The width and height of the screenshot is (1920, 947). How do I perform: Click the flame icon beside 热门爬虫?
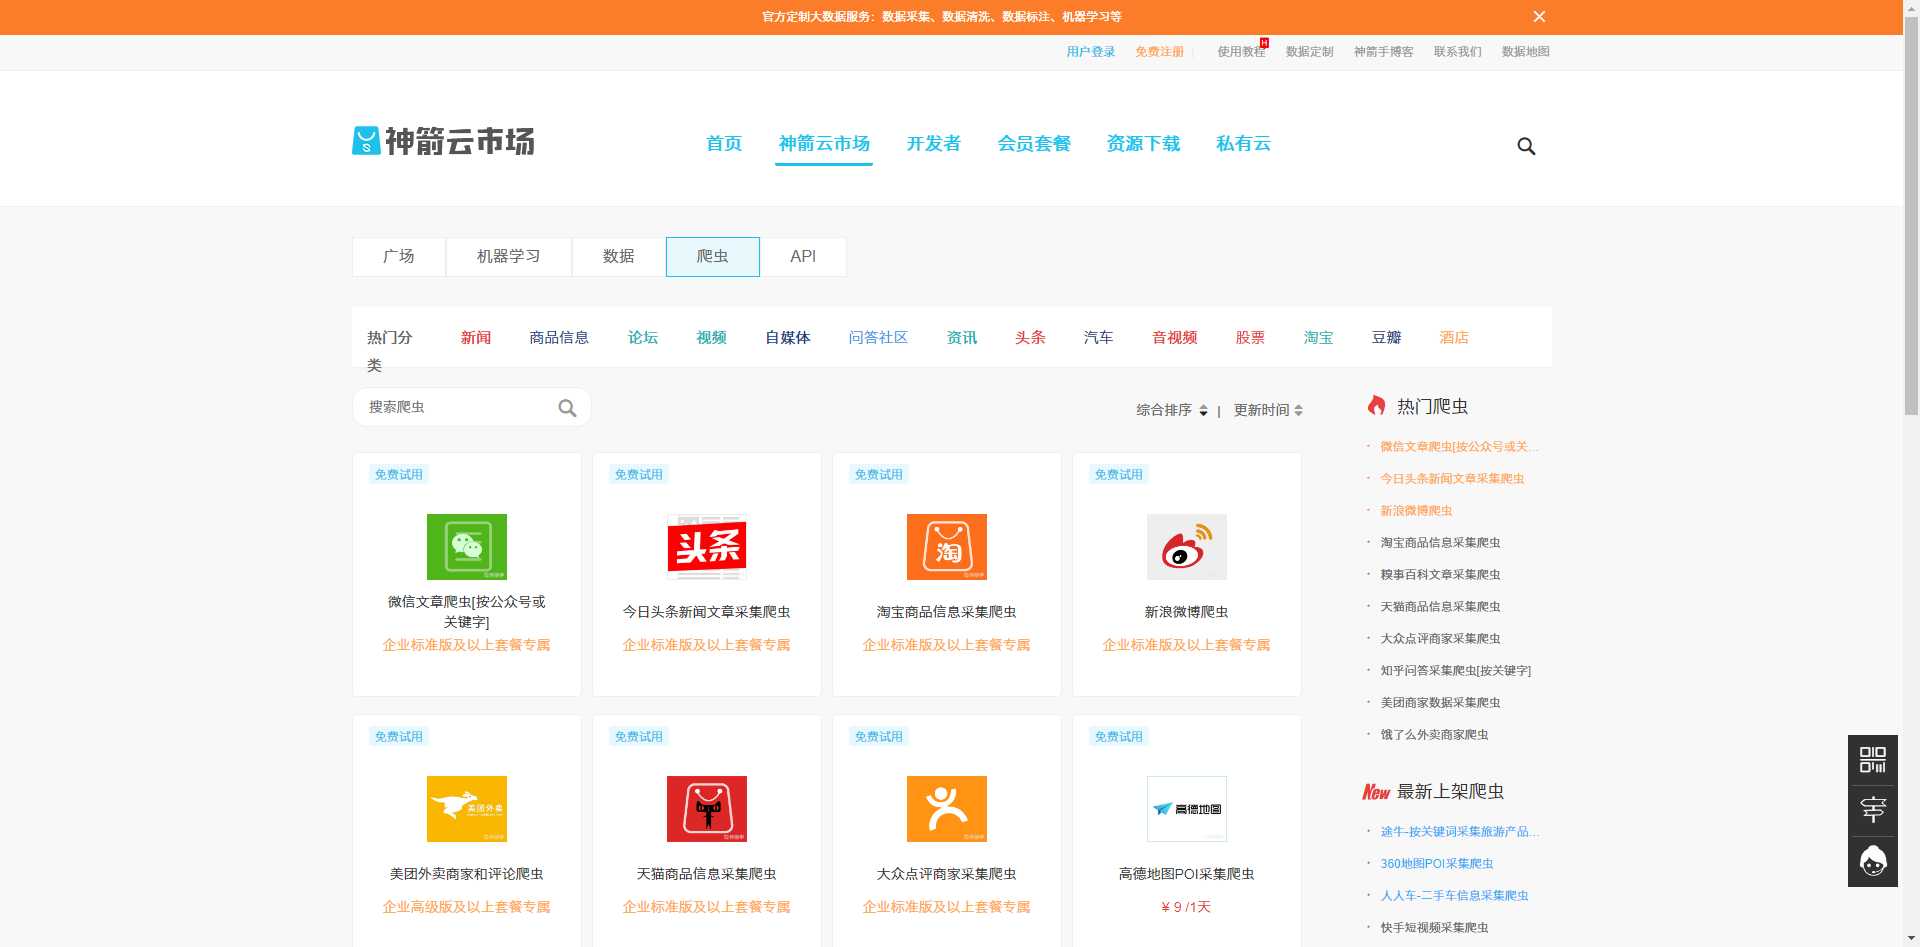tap(1377, 405)
